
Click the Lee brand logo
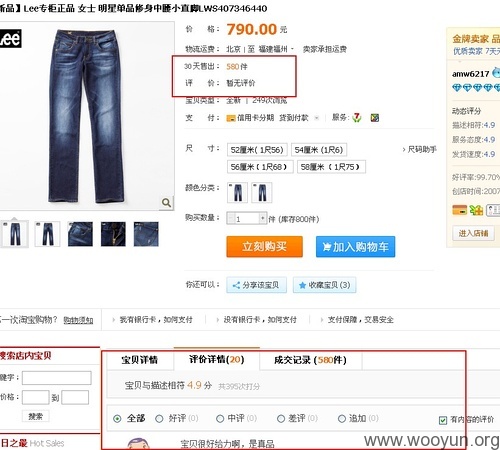pyautogui.click(x=11, y=39)
